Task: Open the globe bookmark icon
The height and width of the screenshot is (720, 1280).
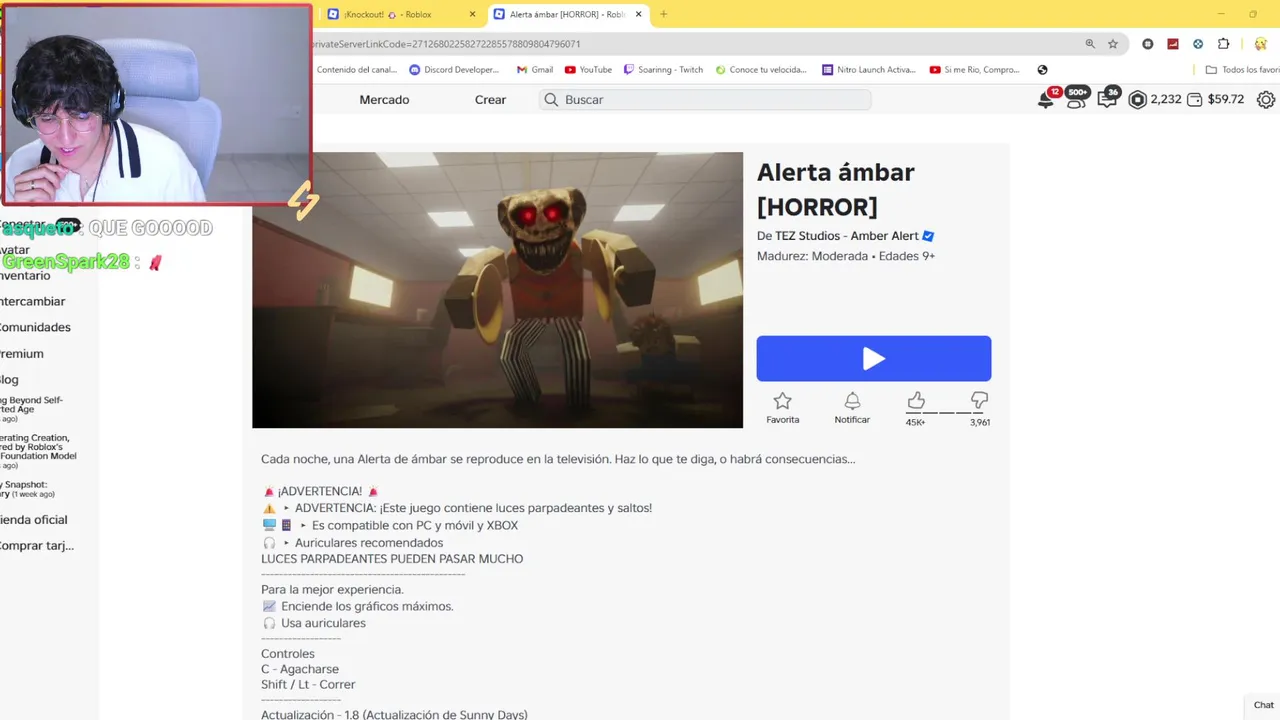Action: 1042,70
